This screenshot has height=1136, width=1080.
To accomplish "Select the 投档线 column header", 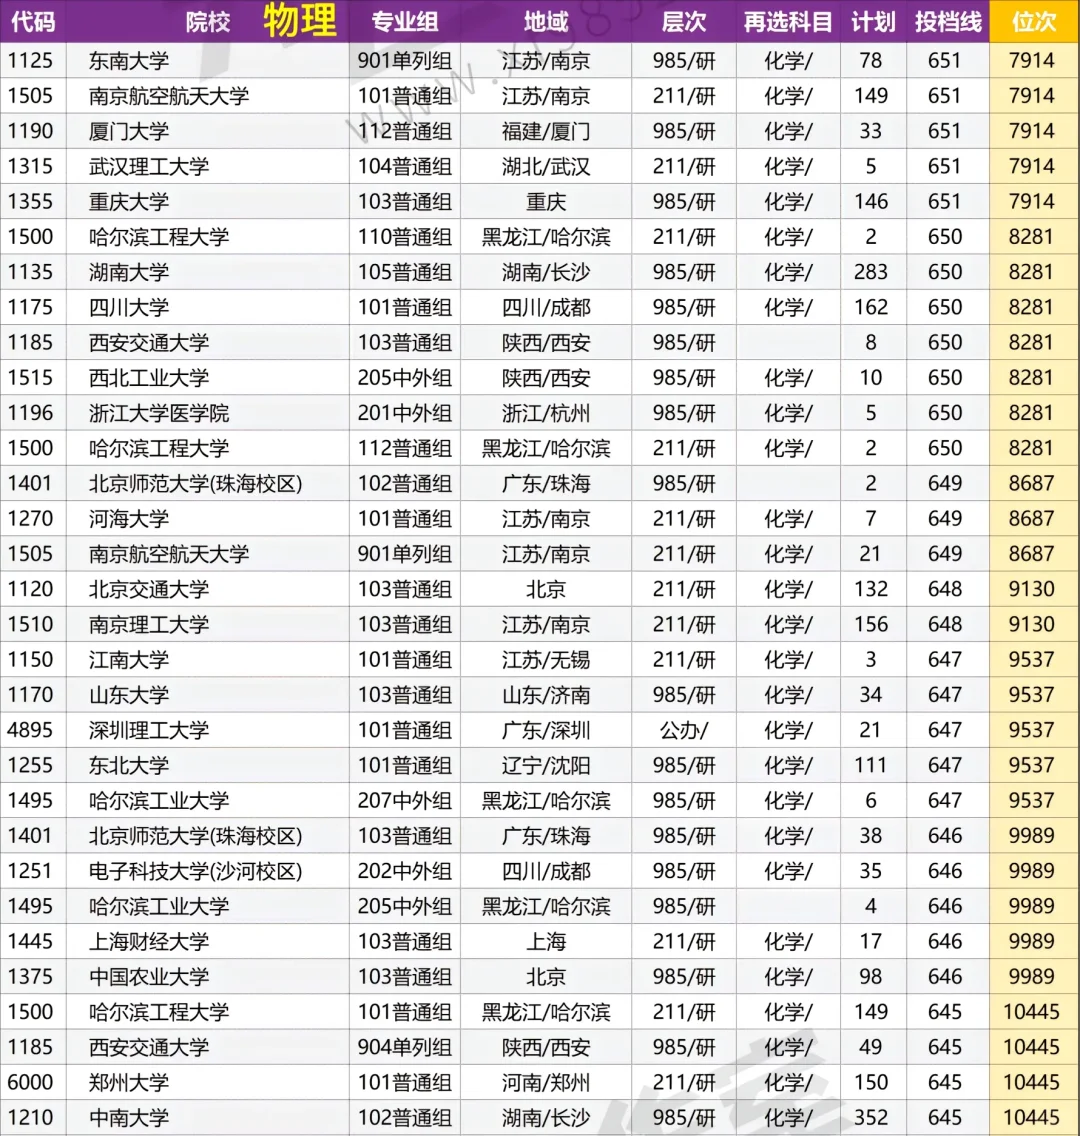I will [x=946, y=22].
